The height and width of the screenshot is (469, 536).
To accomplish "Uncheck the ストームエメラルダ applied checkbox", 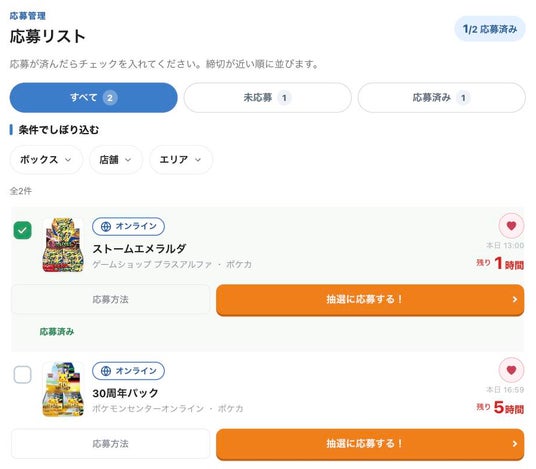I will [23, 230].
